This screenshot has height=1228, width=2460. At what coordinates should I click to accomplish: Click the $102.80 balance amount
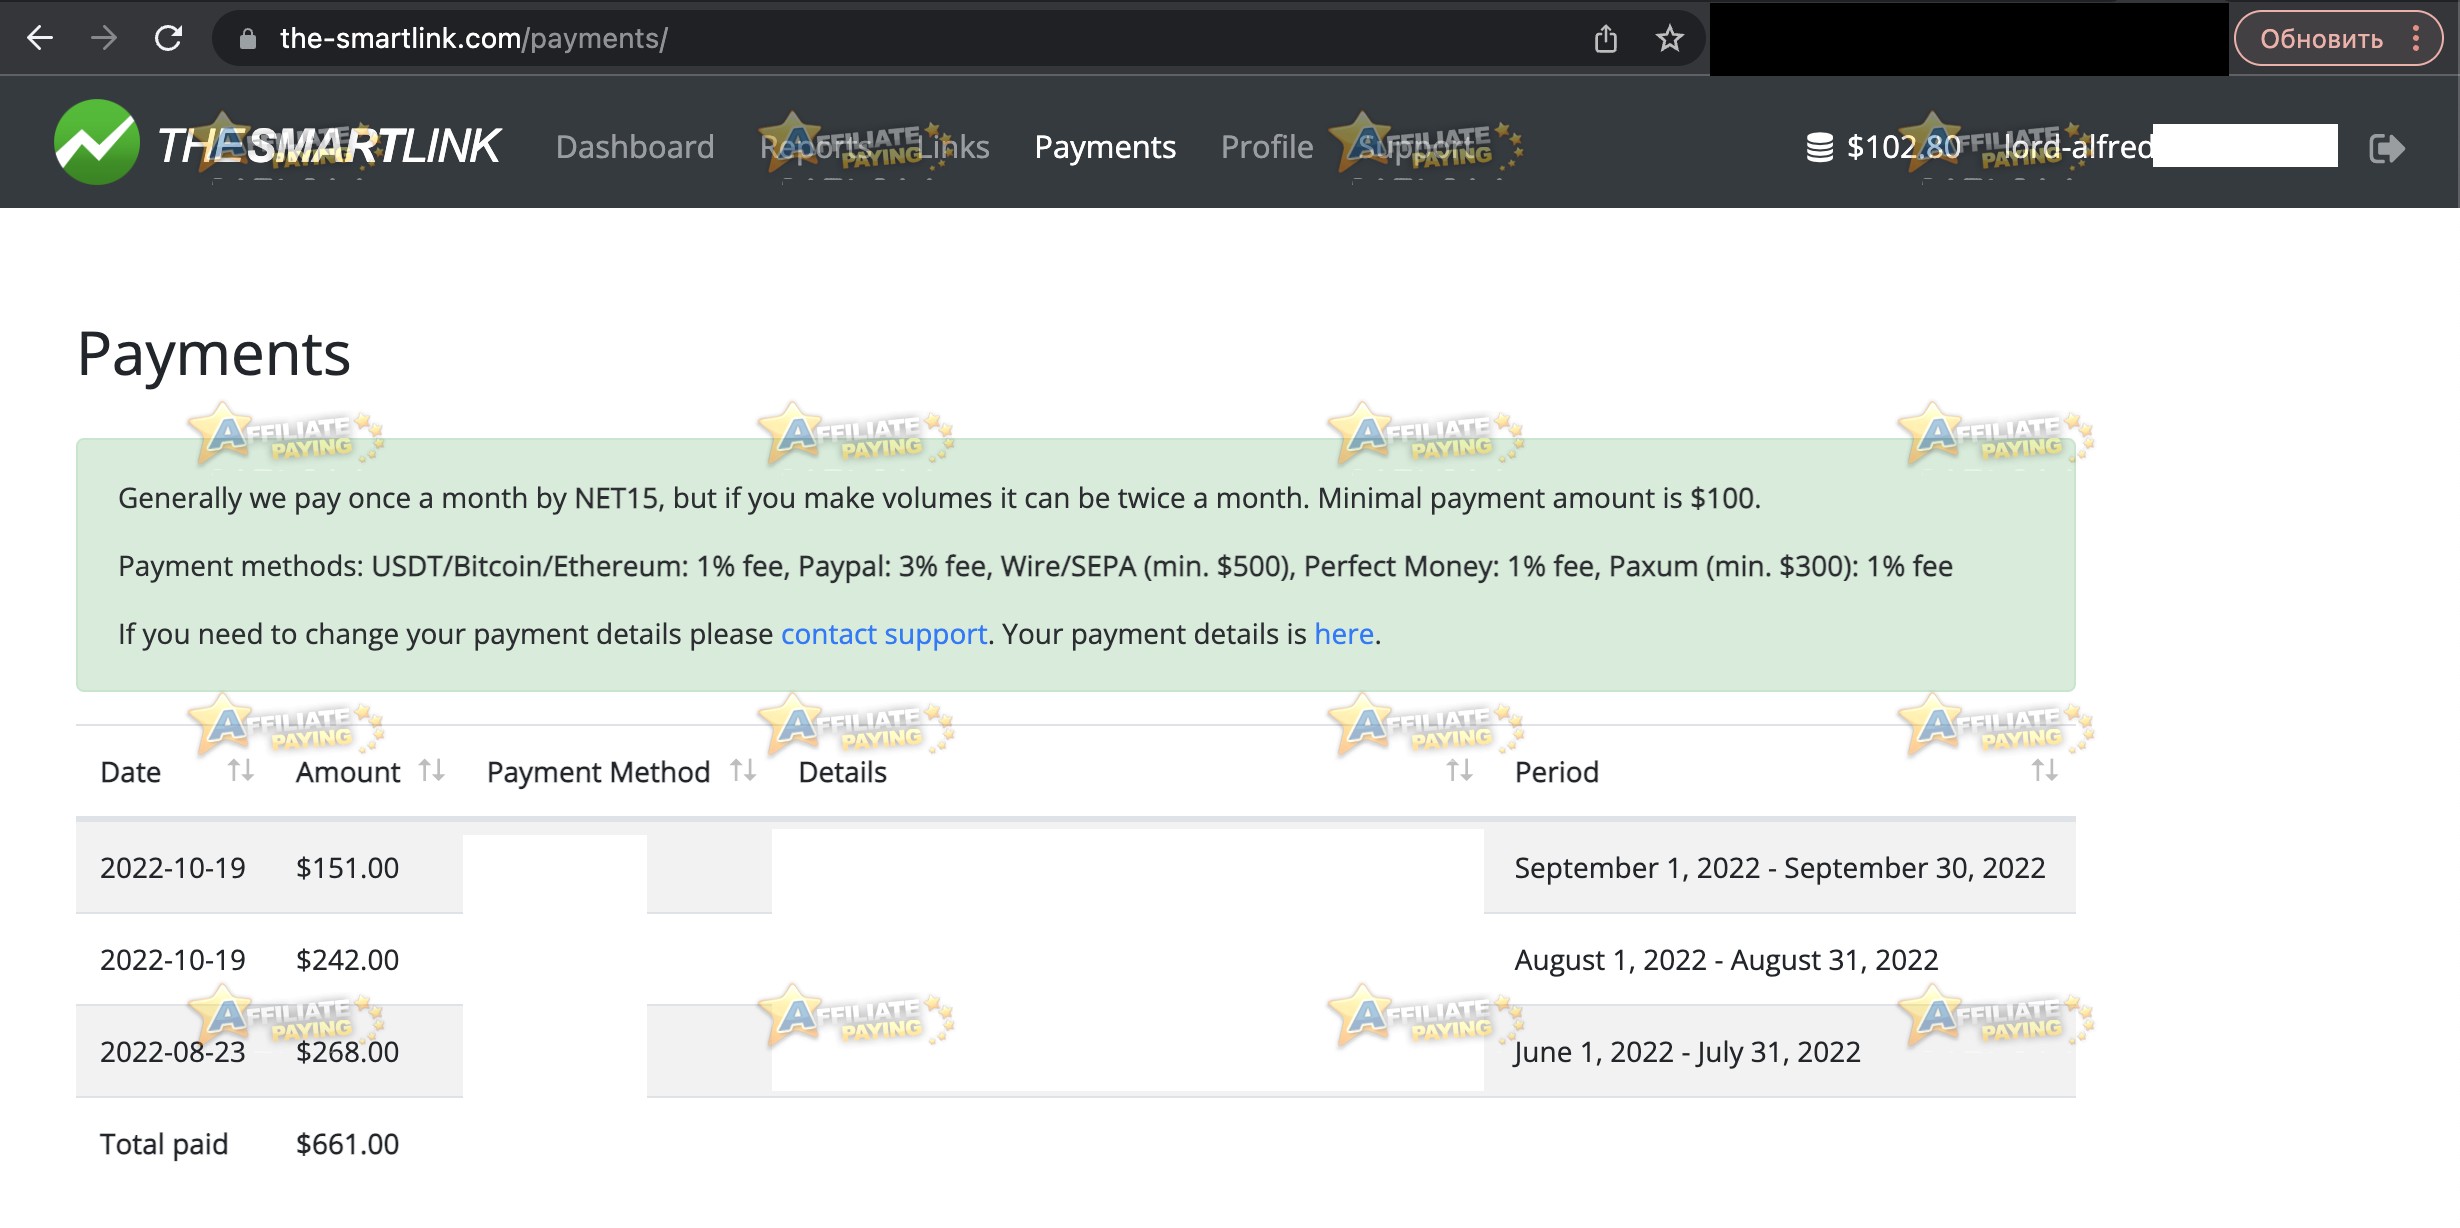pyautogui.click(x=1904, y=147)
